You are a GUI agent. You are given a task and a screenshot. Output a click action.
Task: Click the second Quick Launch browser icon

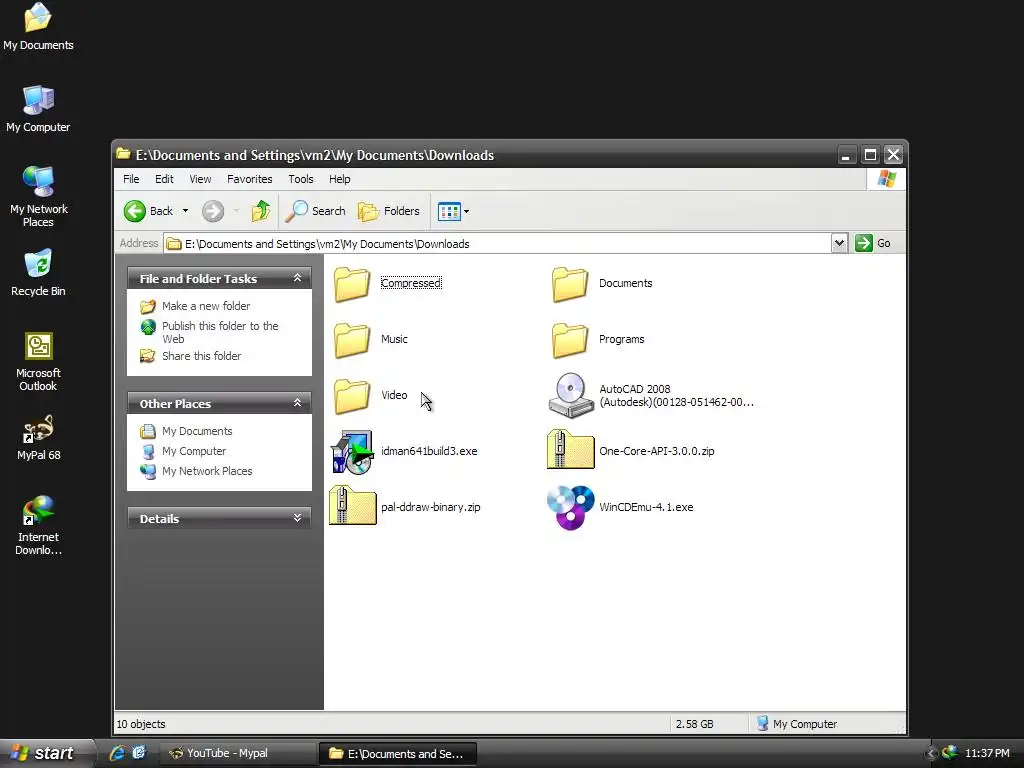(138, 753)
